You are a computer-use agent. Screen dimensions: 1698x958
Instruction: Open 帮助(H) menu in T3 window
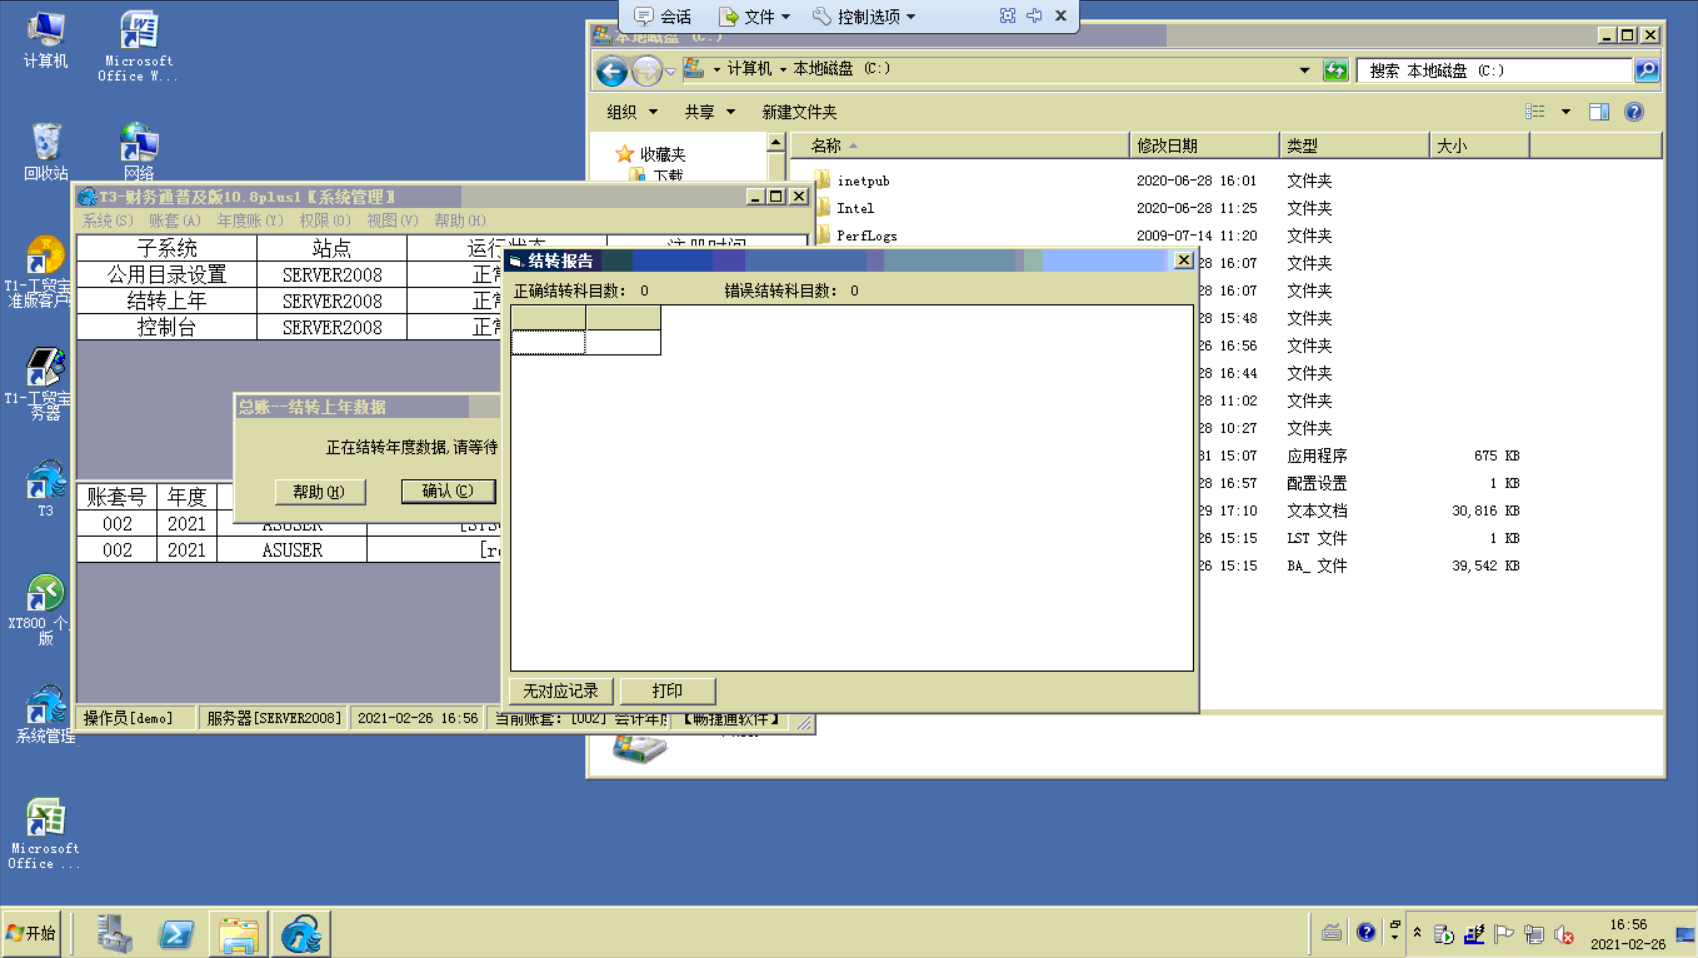[x=460, y=220]
